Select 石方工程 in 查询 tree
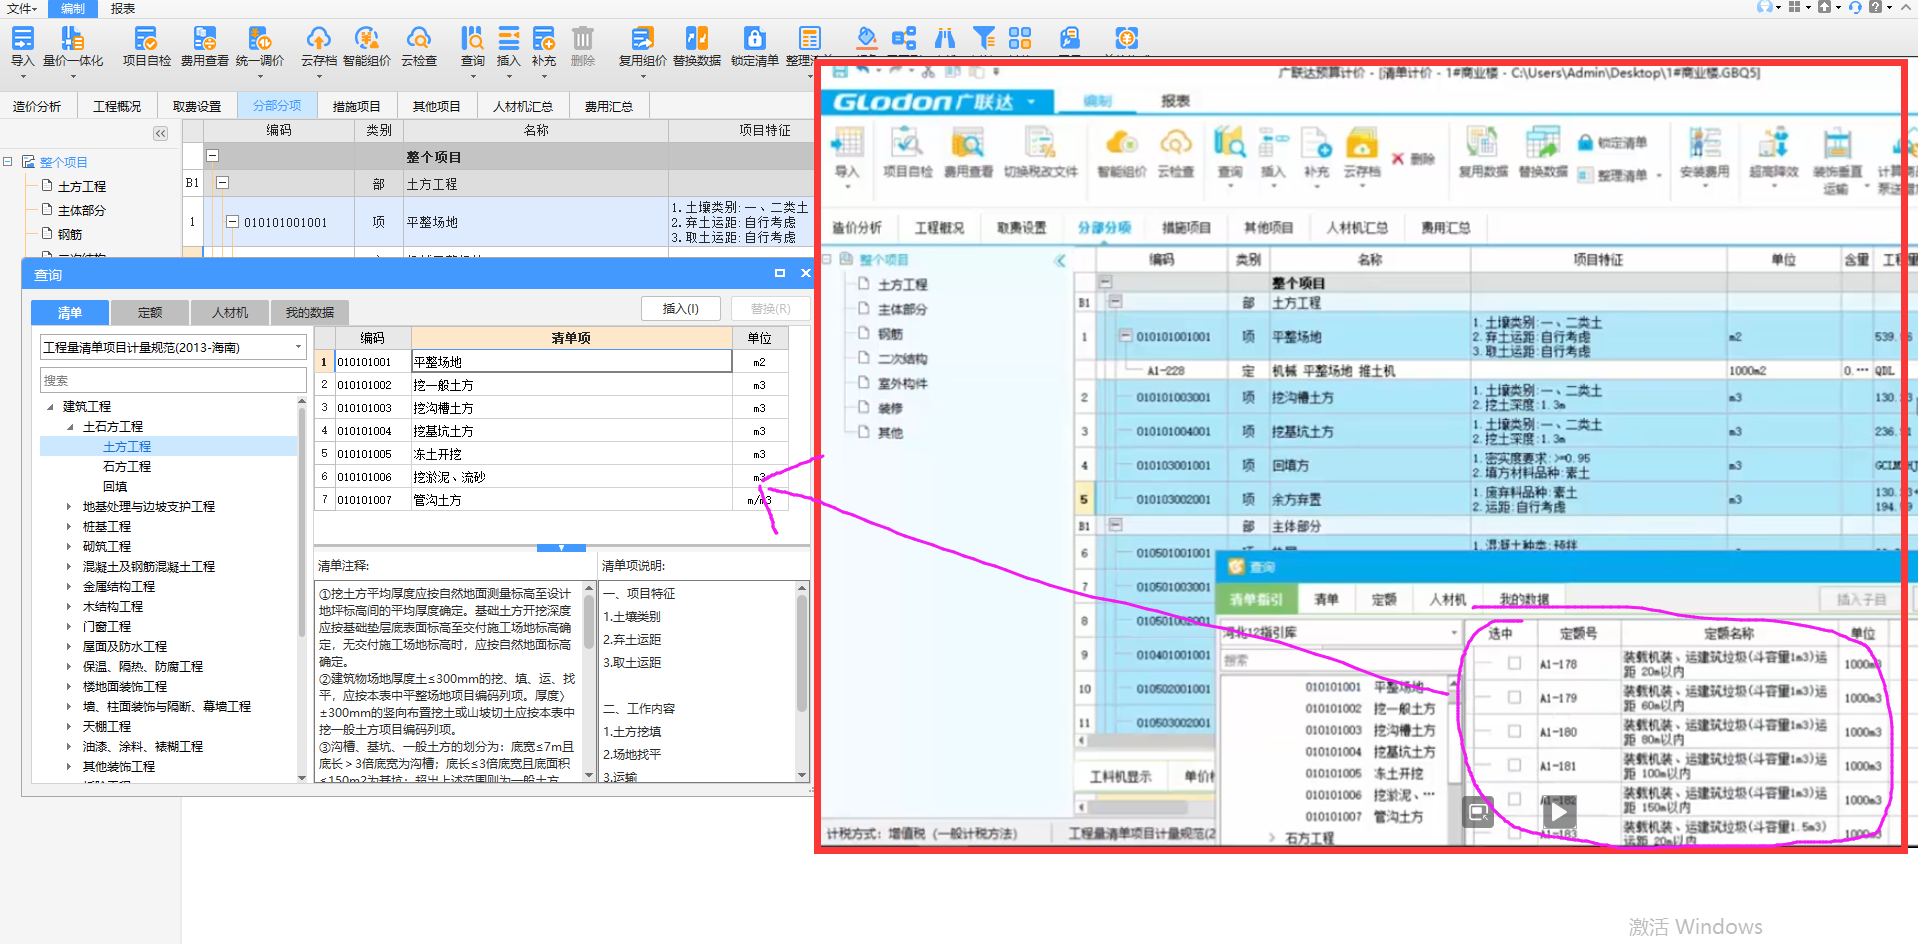 [x=127, y=467]
